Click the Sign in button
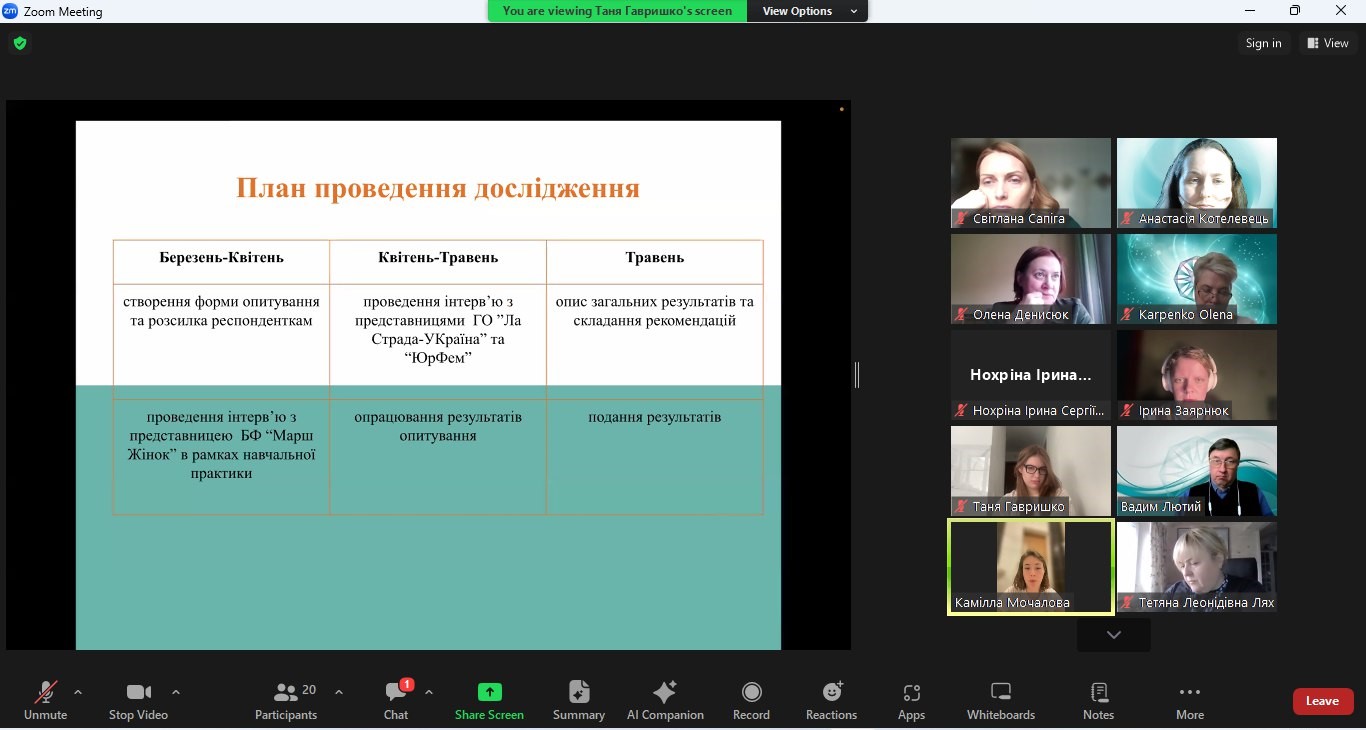This screenshot has width=1366, height=730. (1263, 43)
